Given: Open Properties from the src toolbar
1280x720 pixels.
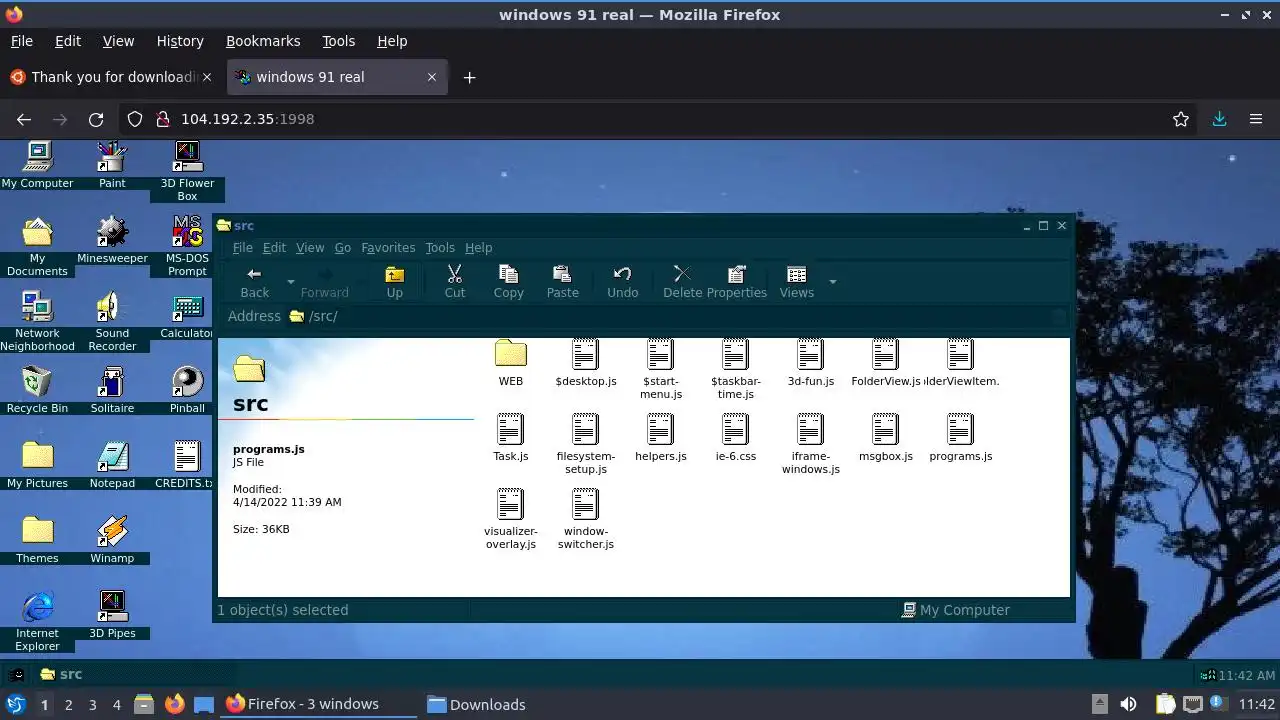Looking at the screenshot, I should pos(737,282).
